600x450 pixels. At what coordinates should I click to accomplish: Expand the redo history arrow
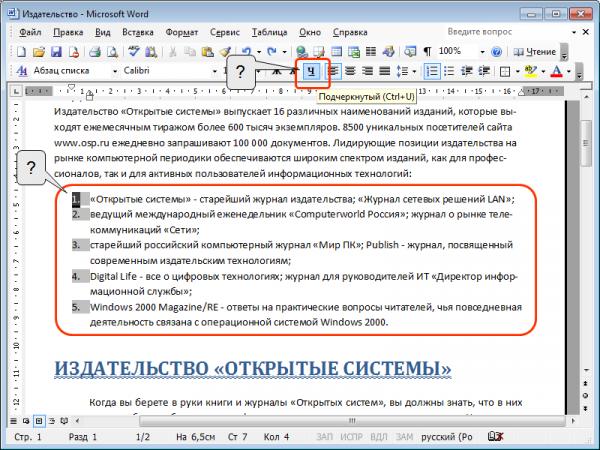point(284,52)
